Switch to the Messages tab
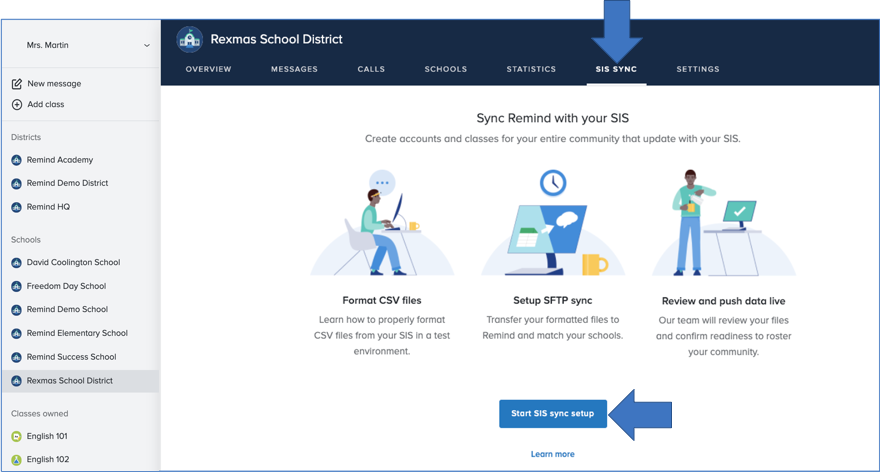This screenshot has width=880, height=472. (294, 69)
